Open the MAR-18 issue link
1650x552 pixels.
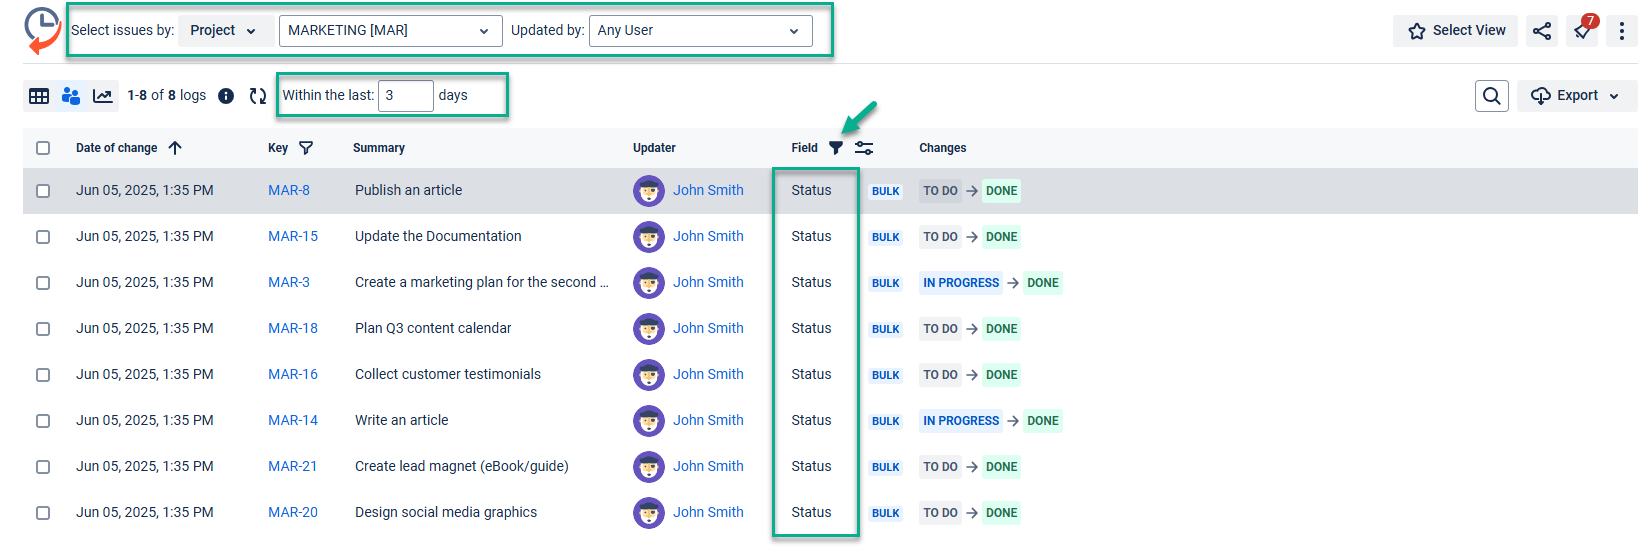point(293,328)
